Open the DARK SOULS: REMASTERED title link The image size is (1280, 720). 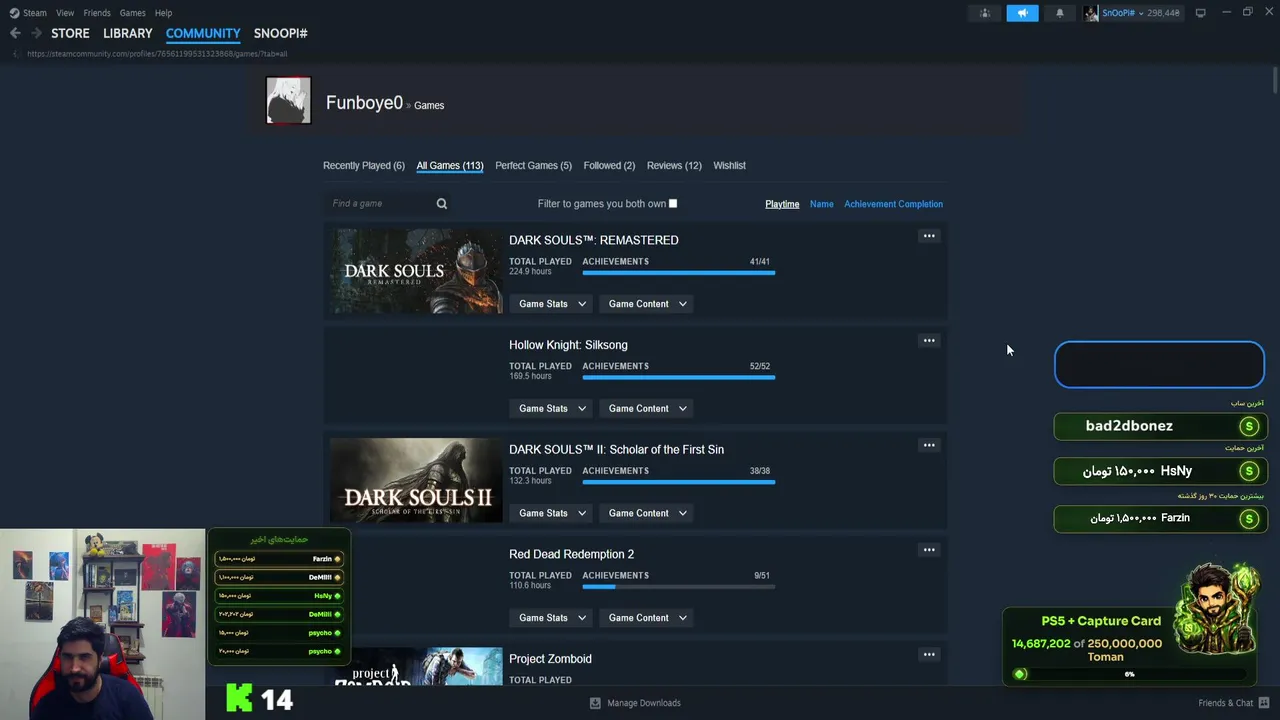tap(594, 240)
